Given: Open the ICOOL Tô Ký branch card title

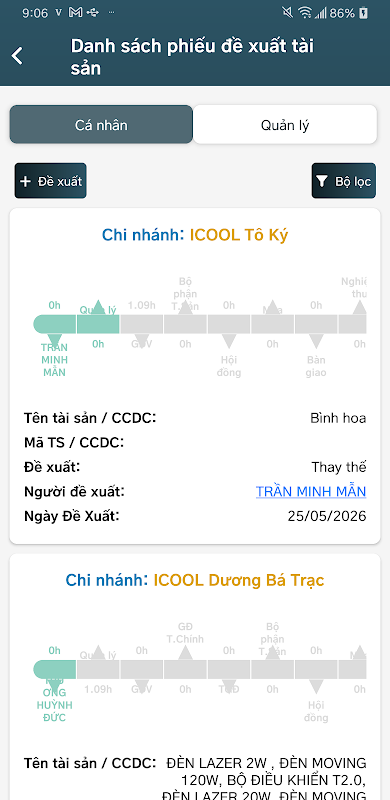Looking at the screenshot, I should 195,235.
